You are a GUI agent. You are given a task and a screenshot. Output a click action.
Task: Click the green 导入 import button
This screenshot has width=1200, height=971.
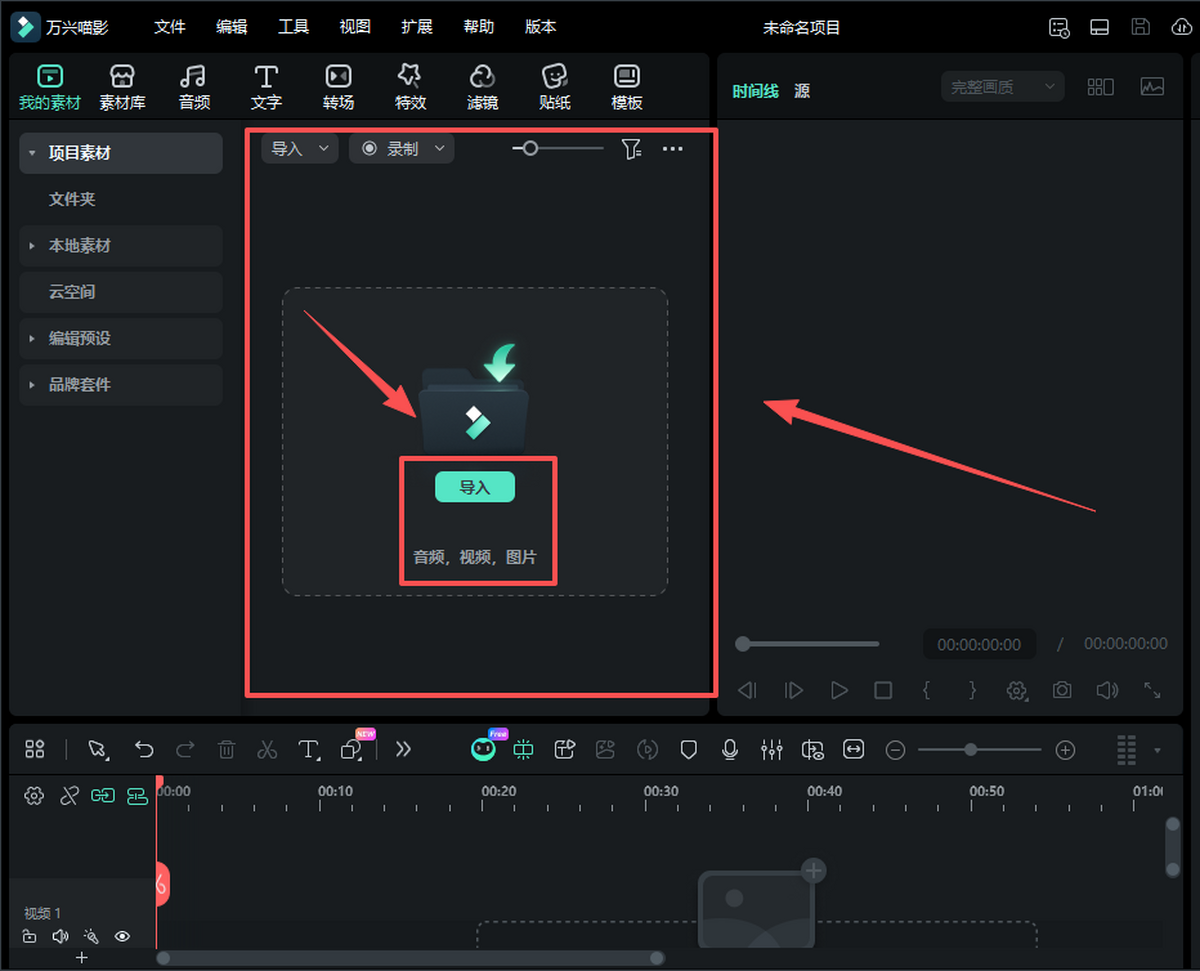pos(475,487)
